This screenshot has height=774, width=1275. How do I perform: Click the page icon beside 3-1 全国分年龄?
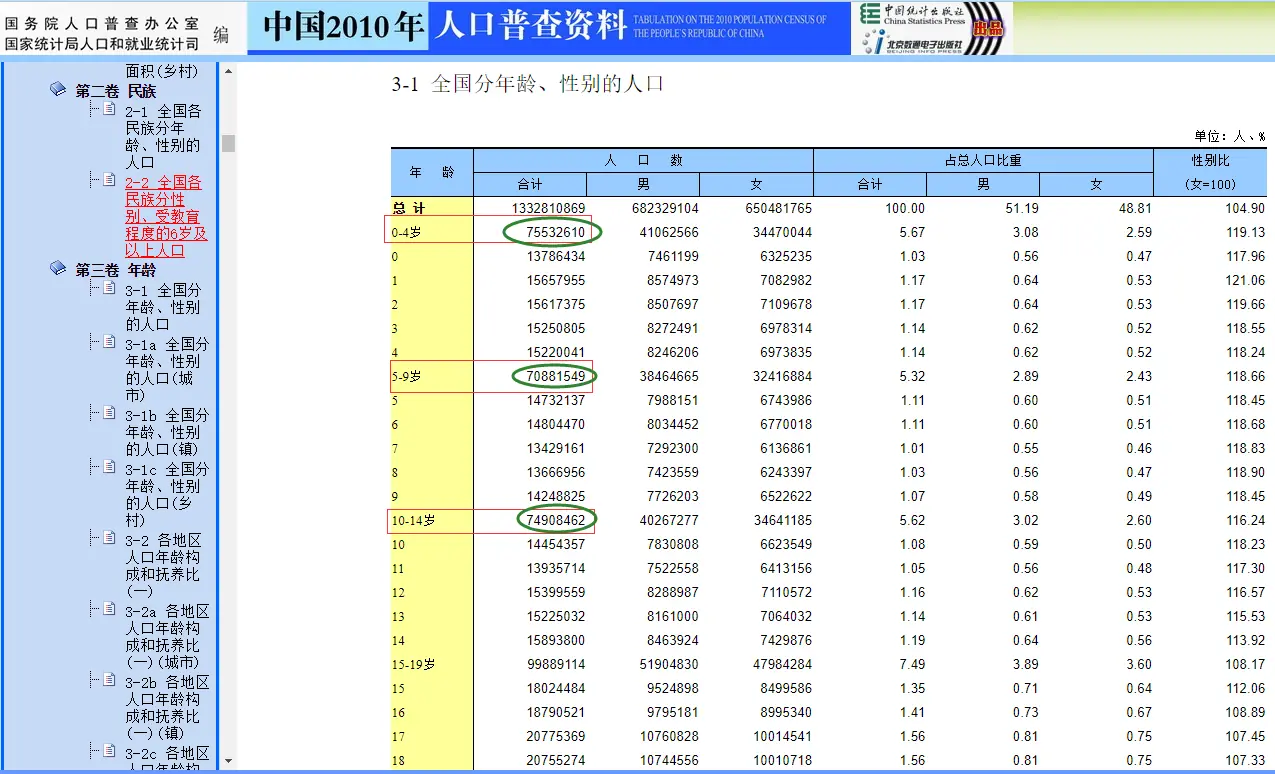tap(109, 287)
